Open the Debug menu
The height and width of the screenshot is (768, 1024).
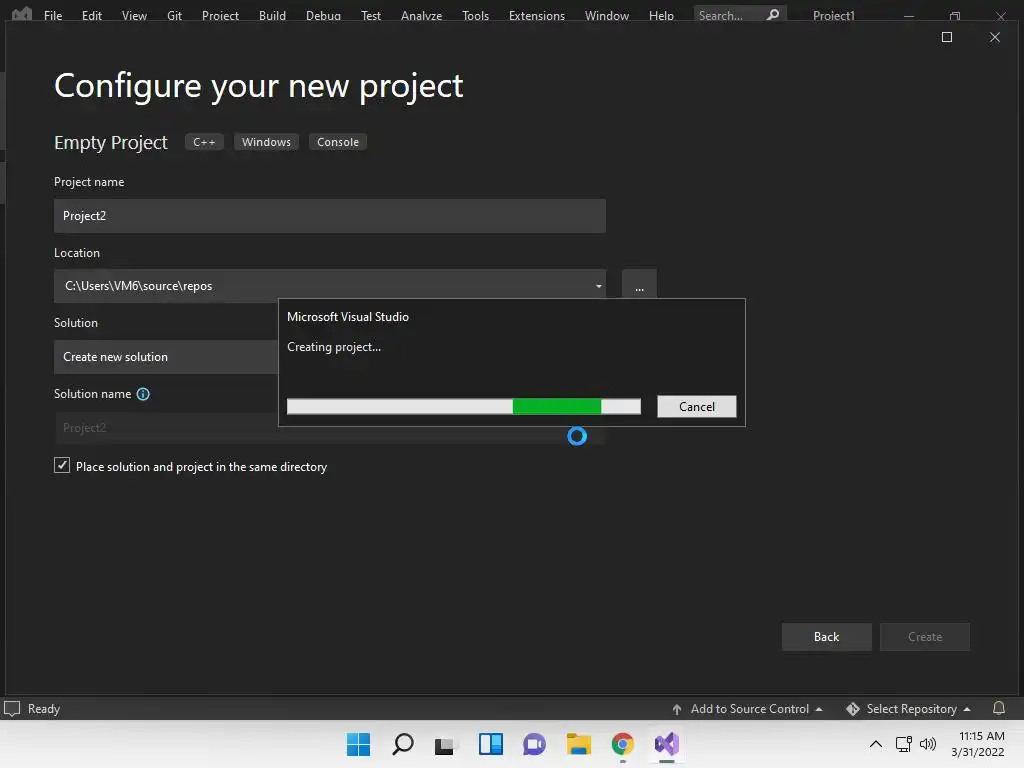tap(323, 15)
